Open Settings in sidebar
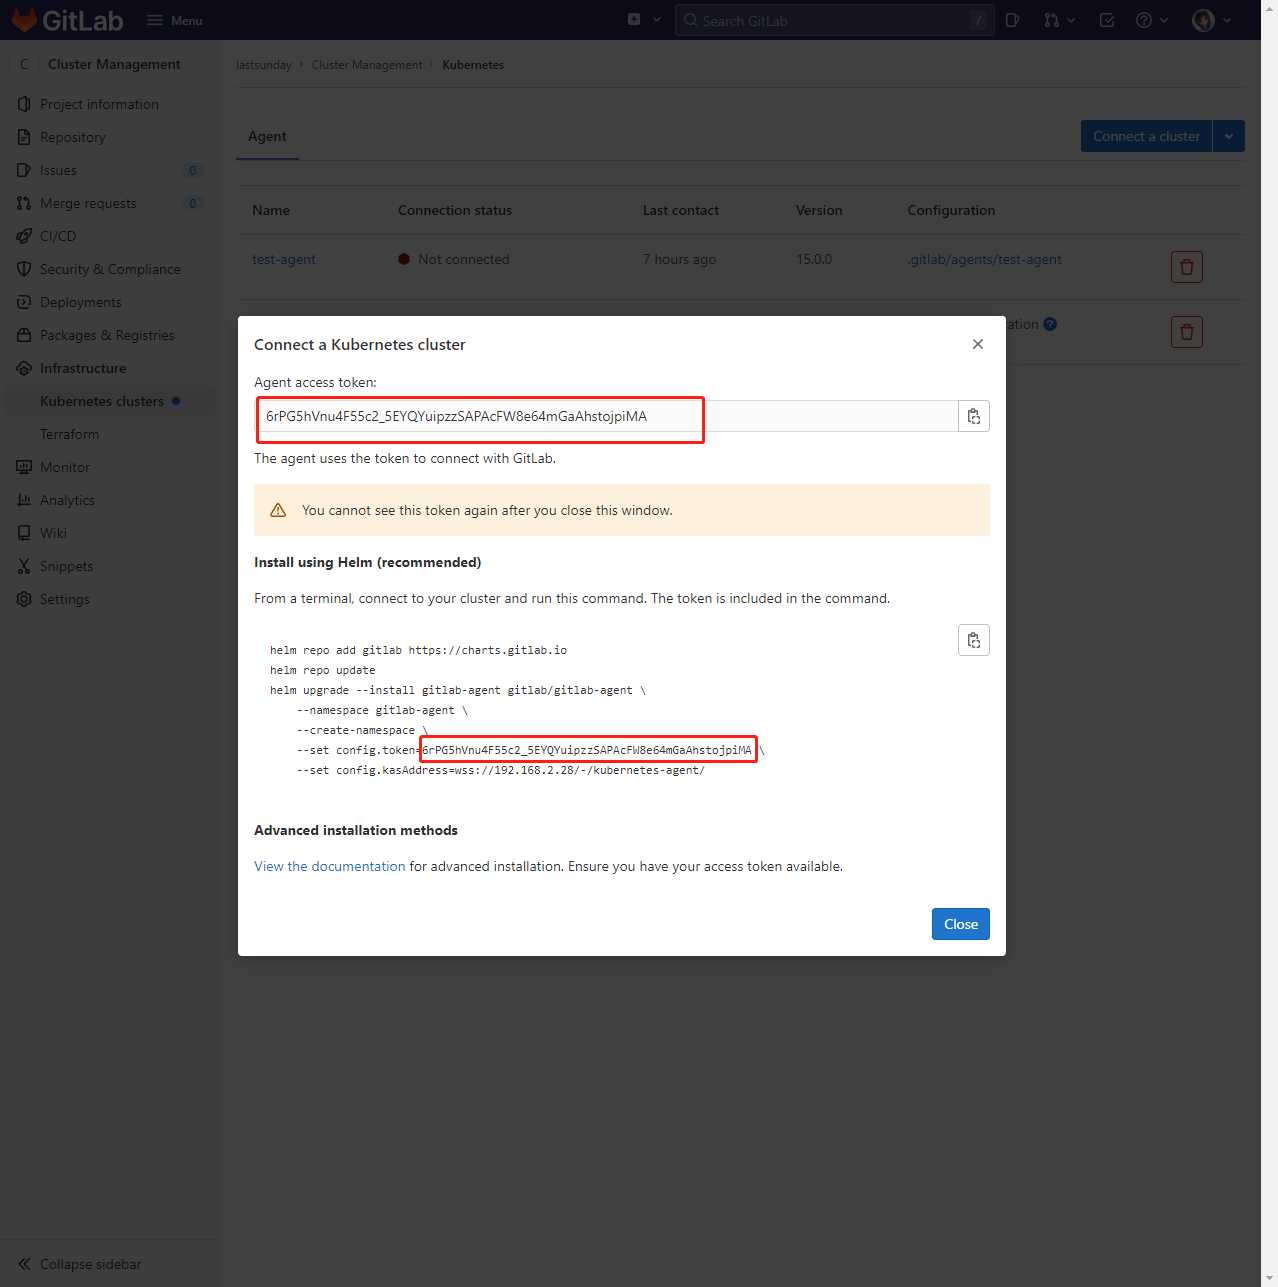The width and height of the screenshot is (1278, 1287). click(x=110, y=599)
